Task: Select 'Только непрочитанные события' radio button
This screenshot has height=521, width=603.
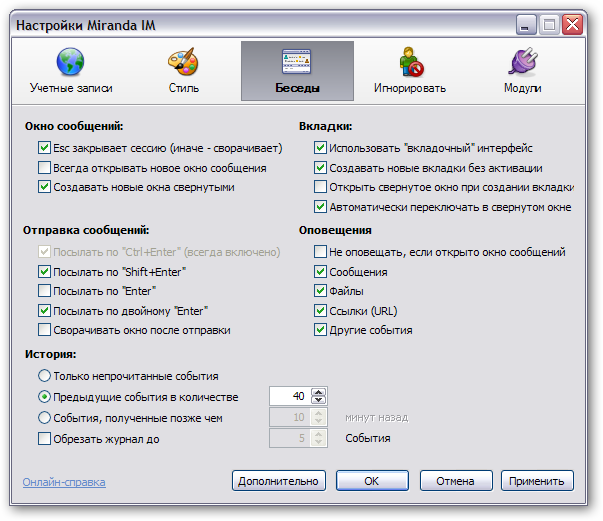Action: pos(44,376)
